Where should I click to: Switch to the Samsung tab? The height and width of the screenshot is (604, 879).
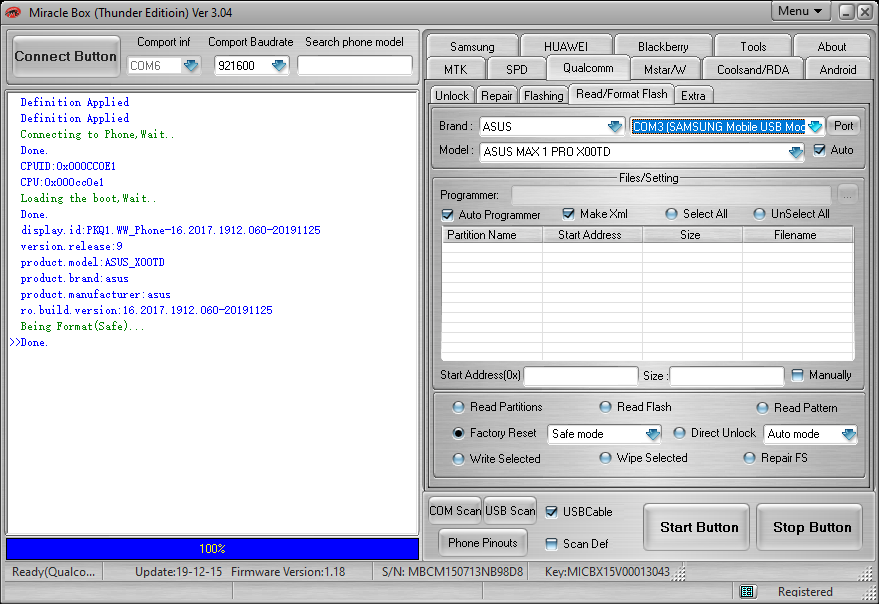(x=472, y=47)
